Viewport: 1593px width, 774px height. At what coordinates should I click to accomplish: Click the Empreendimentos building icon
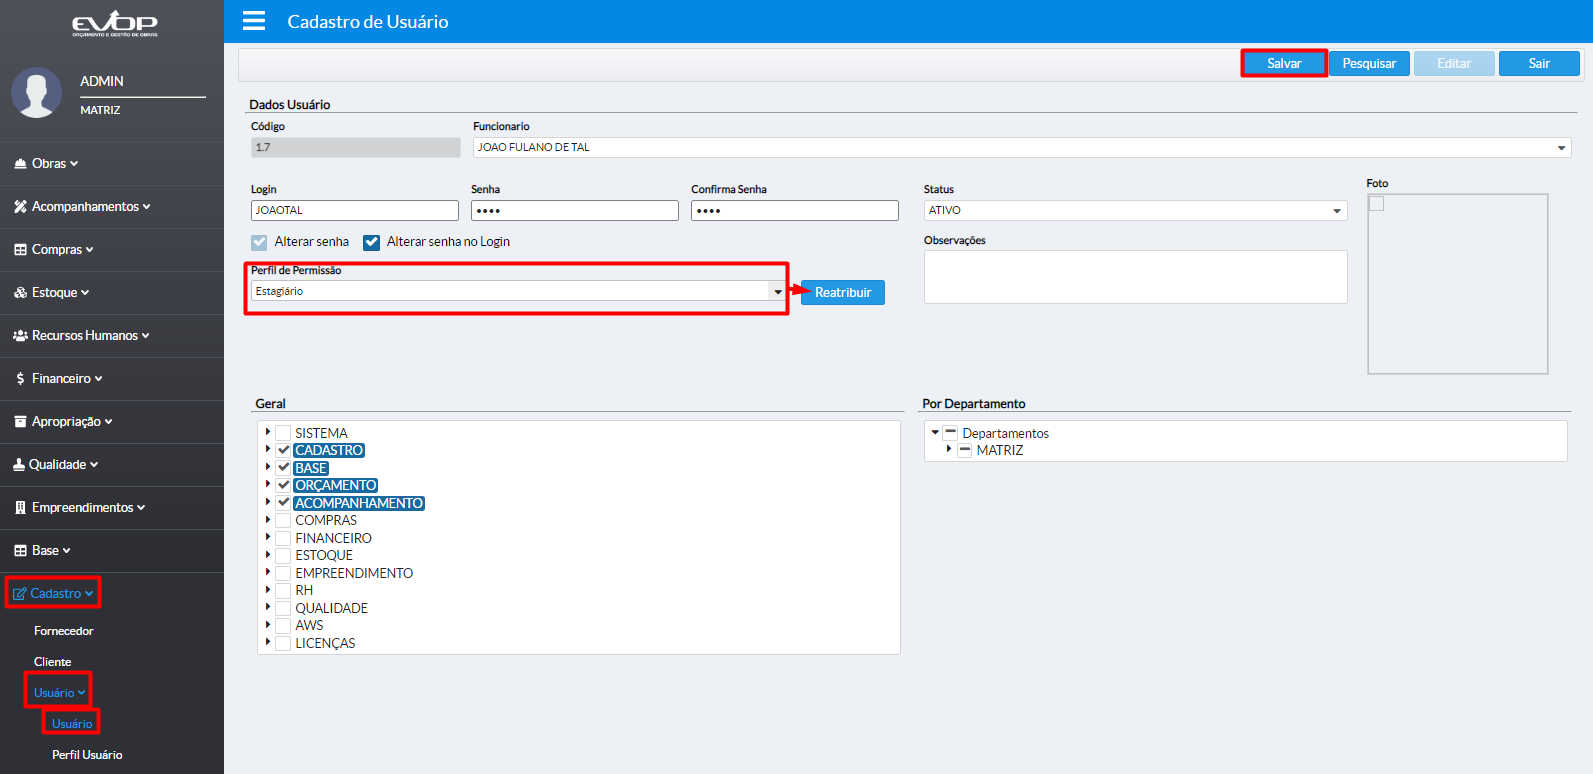click(20, 508)
